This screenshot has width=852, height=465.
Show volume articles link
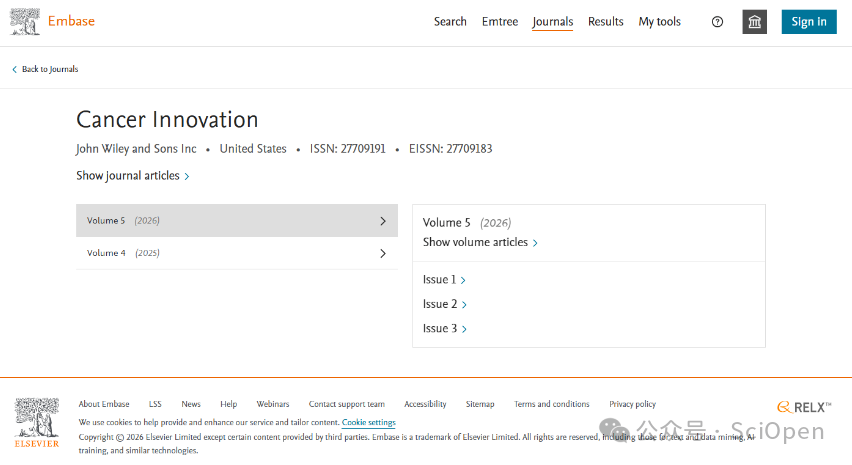click(480, 242)
